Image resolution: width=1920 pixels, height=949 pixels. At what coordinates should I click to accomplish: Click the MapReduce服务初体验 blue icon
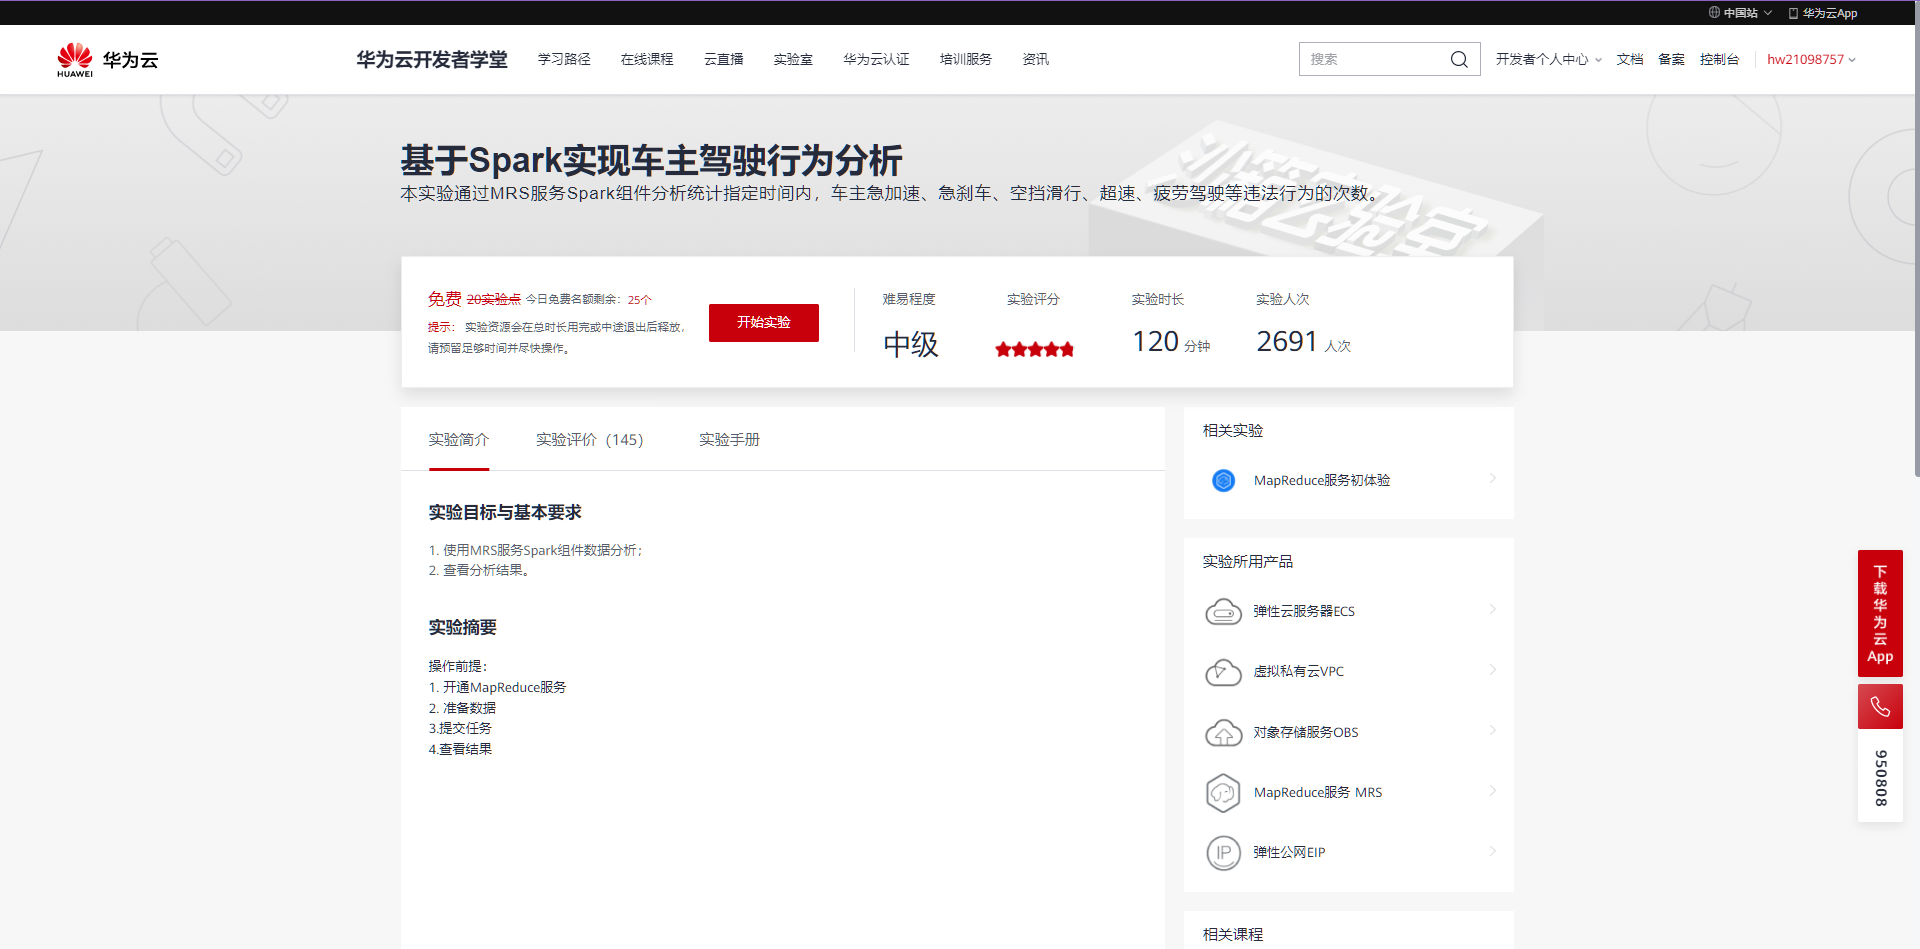(1223, 481)
